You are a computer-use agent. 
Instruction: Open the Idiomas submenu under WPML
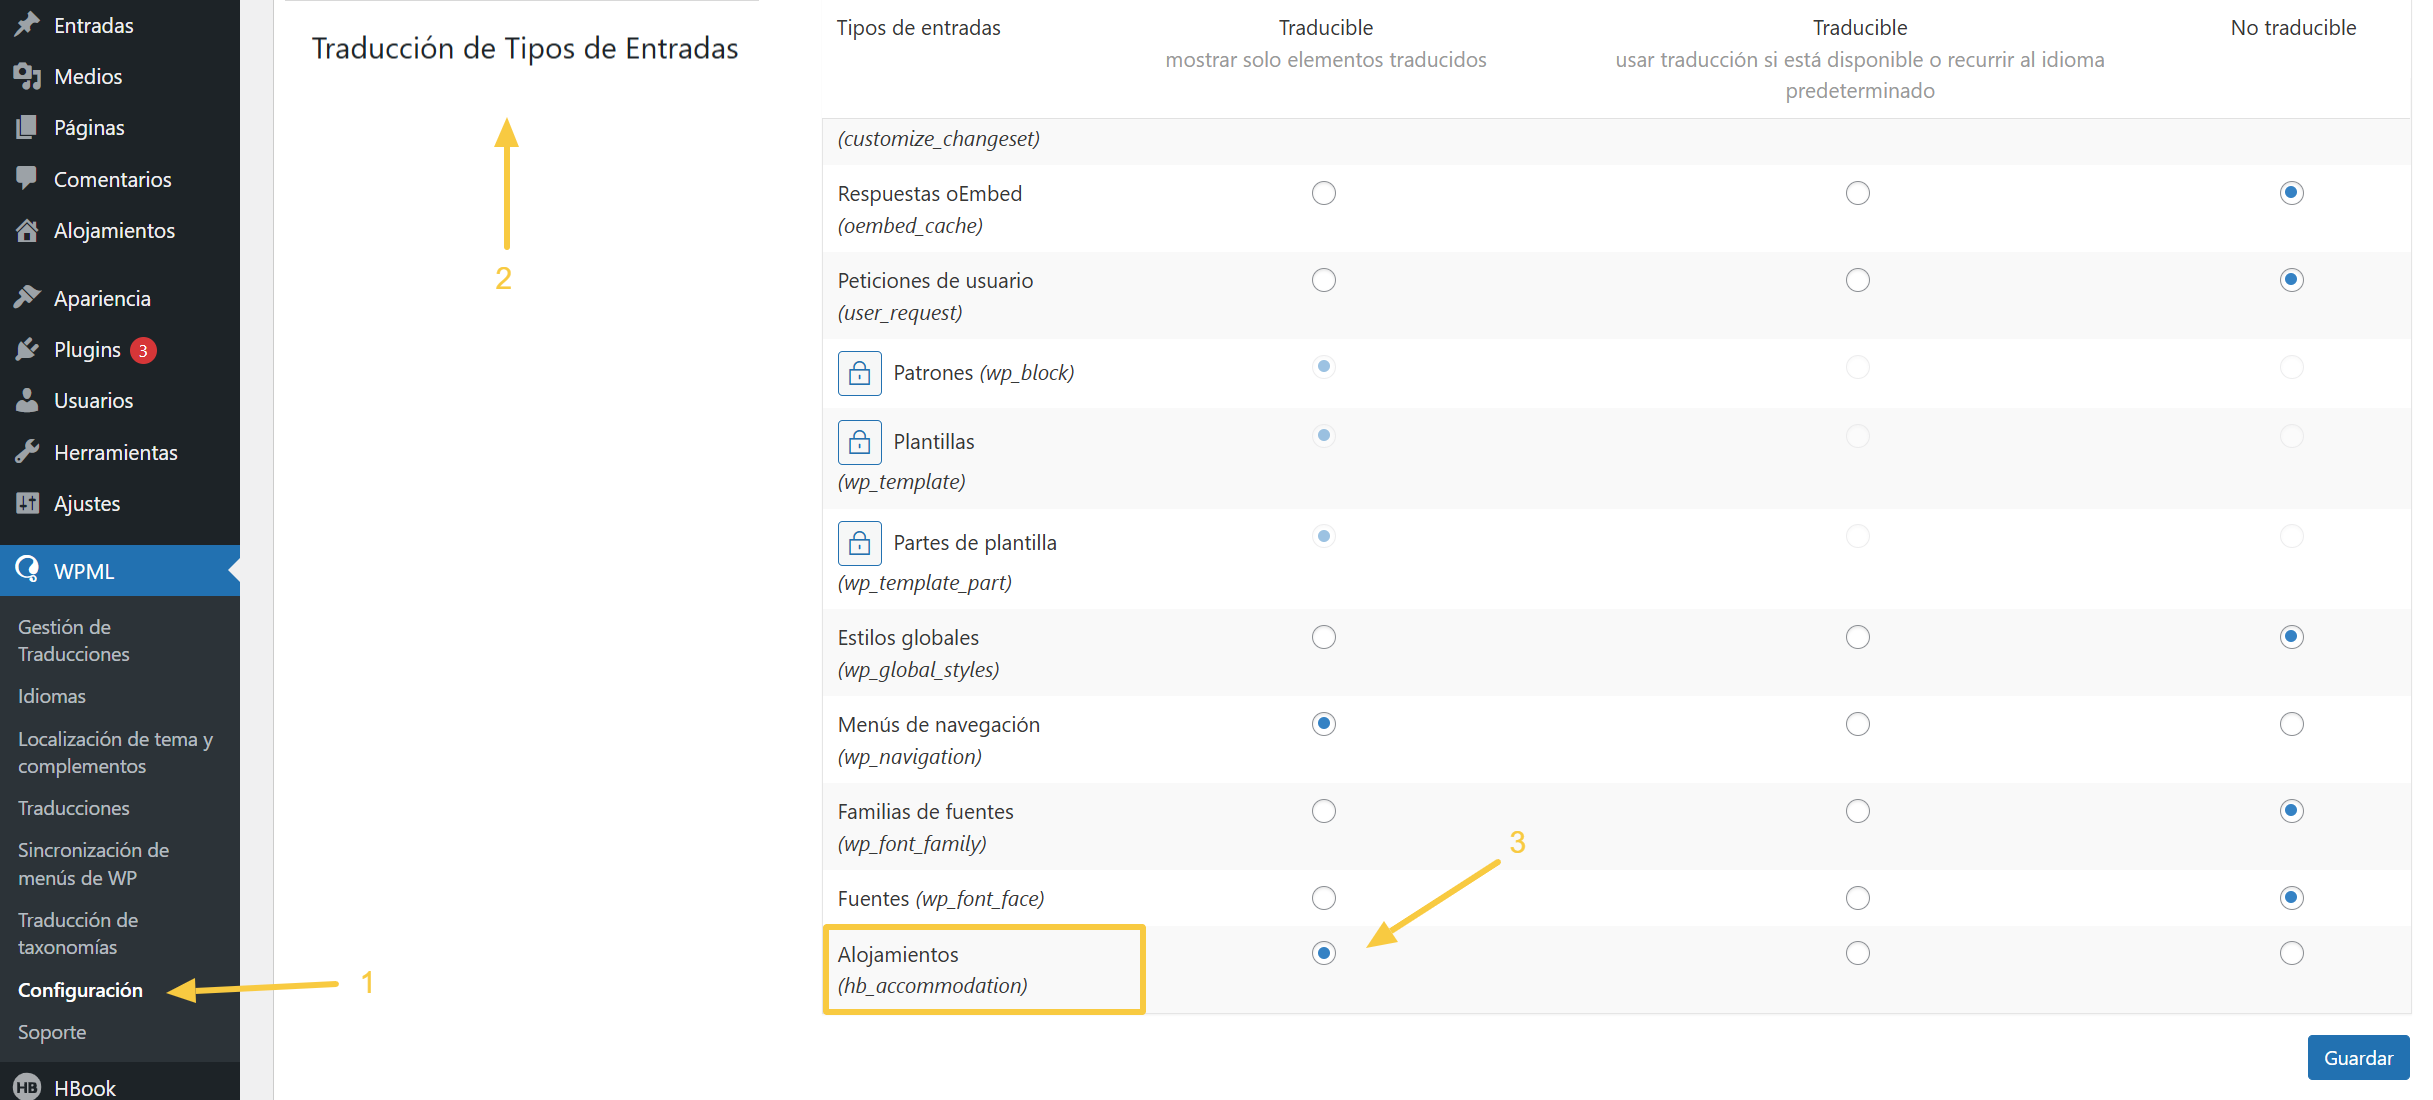click(52, 696)
